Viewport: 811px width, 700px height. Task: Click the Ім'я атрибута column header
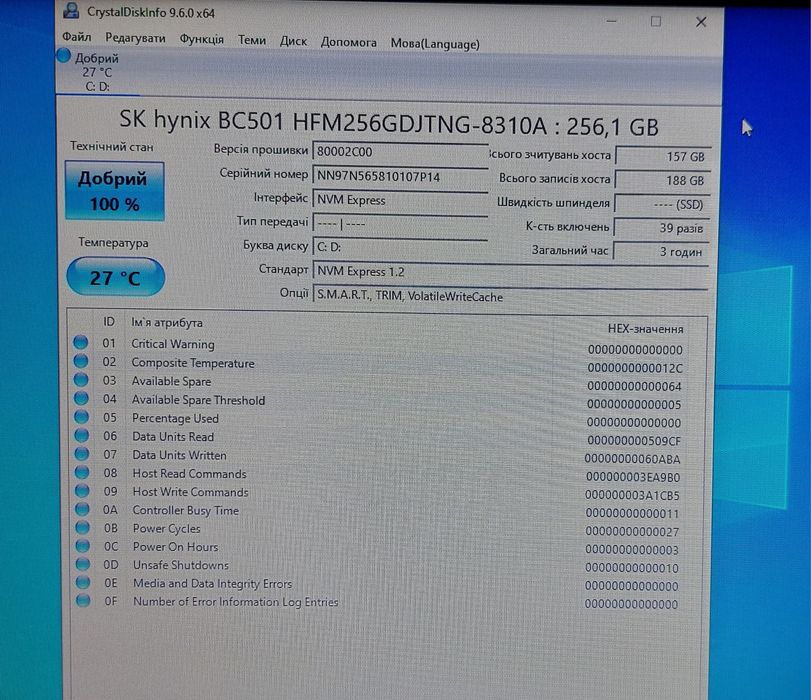click(x=167, y=323)
